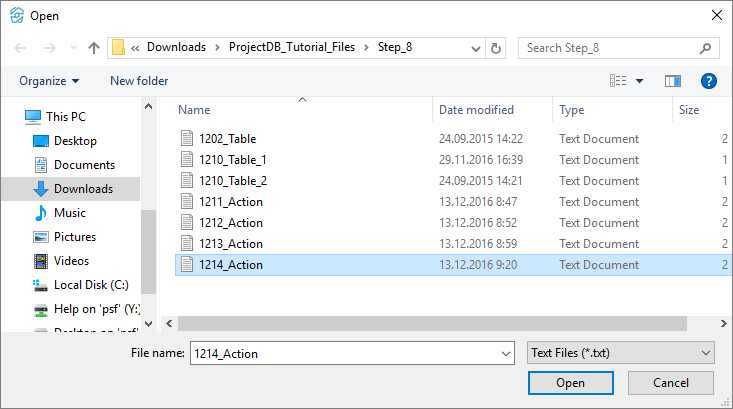Click the Up one level arrow
Viewport: 733px width, 409px height.
94,47
